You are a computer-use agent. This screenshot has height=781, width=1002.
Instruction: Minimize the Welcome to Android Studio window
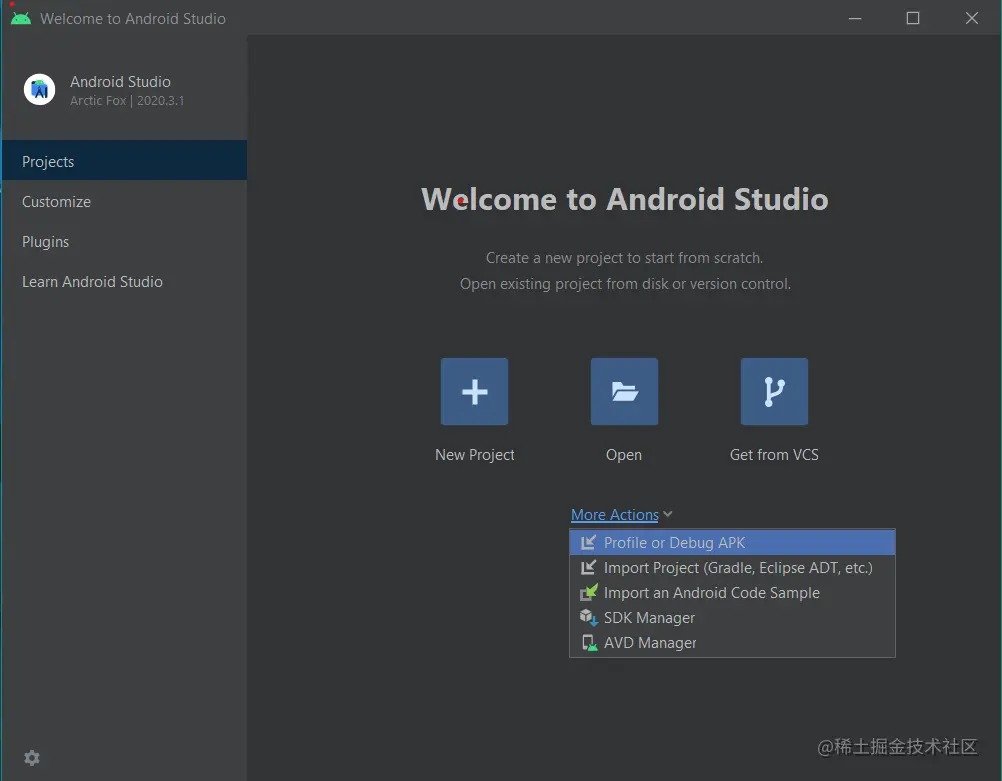click(x=855, y=19)
